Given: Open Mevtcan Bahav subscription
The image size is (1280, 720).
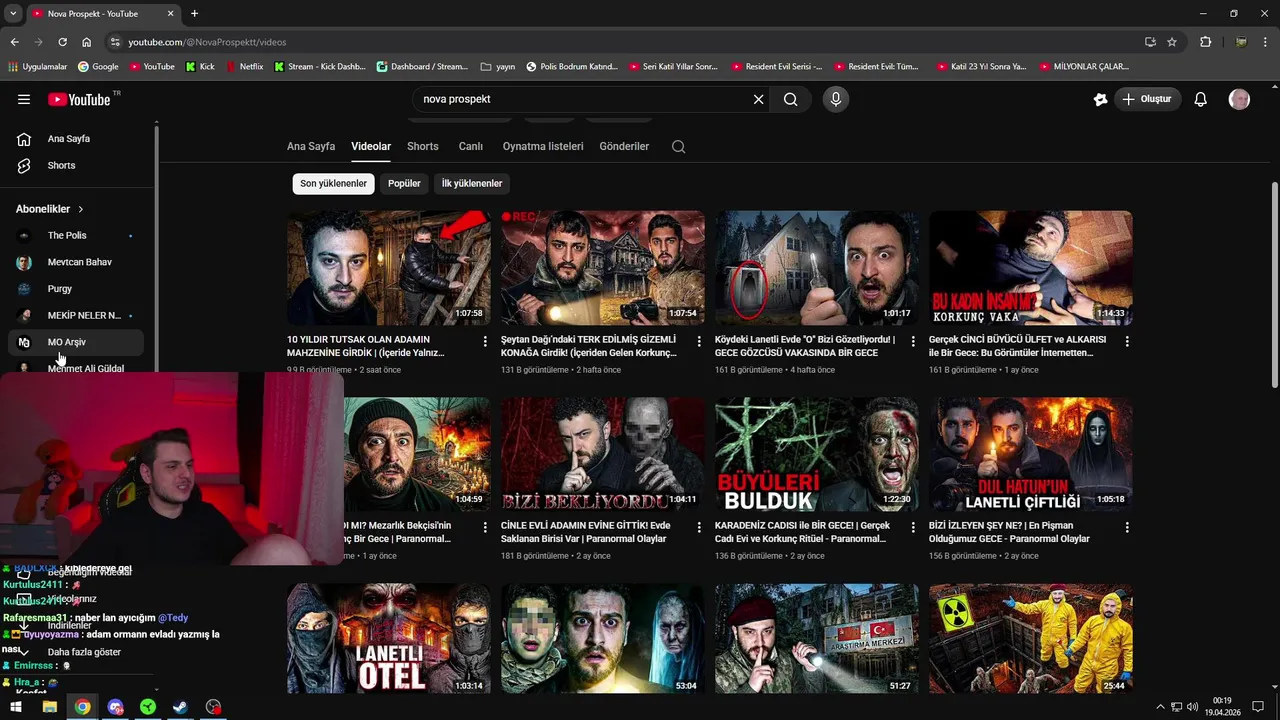Looking at the screenshot, I should (x=76, y=262).
